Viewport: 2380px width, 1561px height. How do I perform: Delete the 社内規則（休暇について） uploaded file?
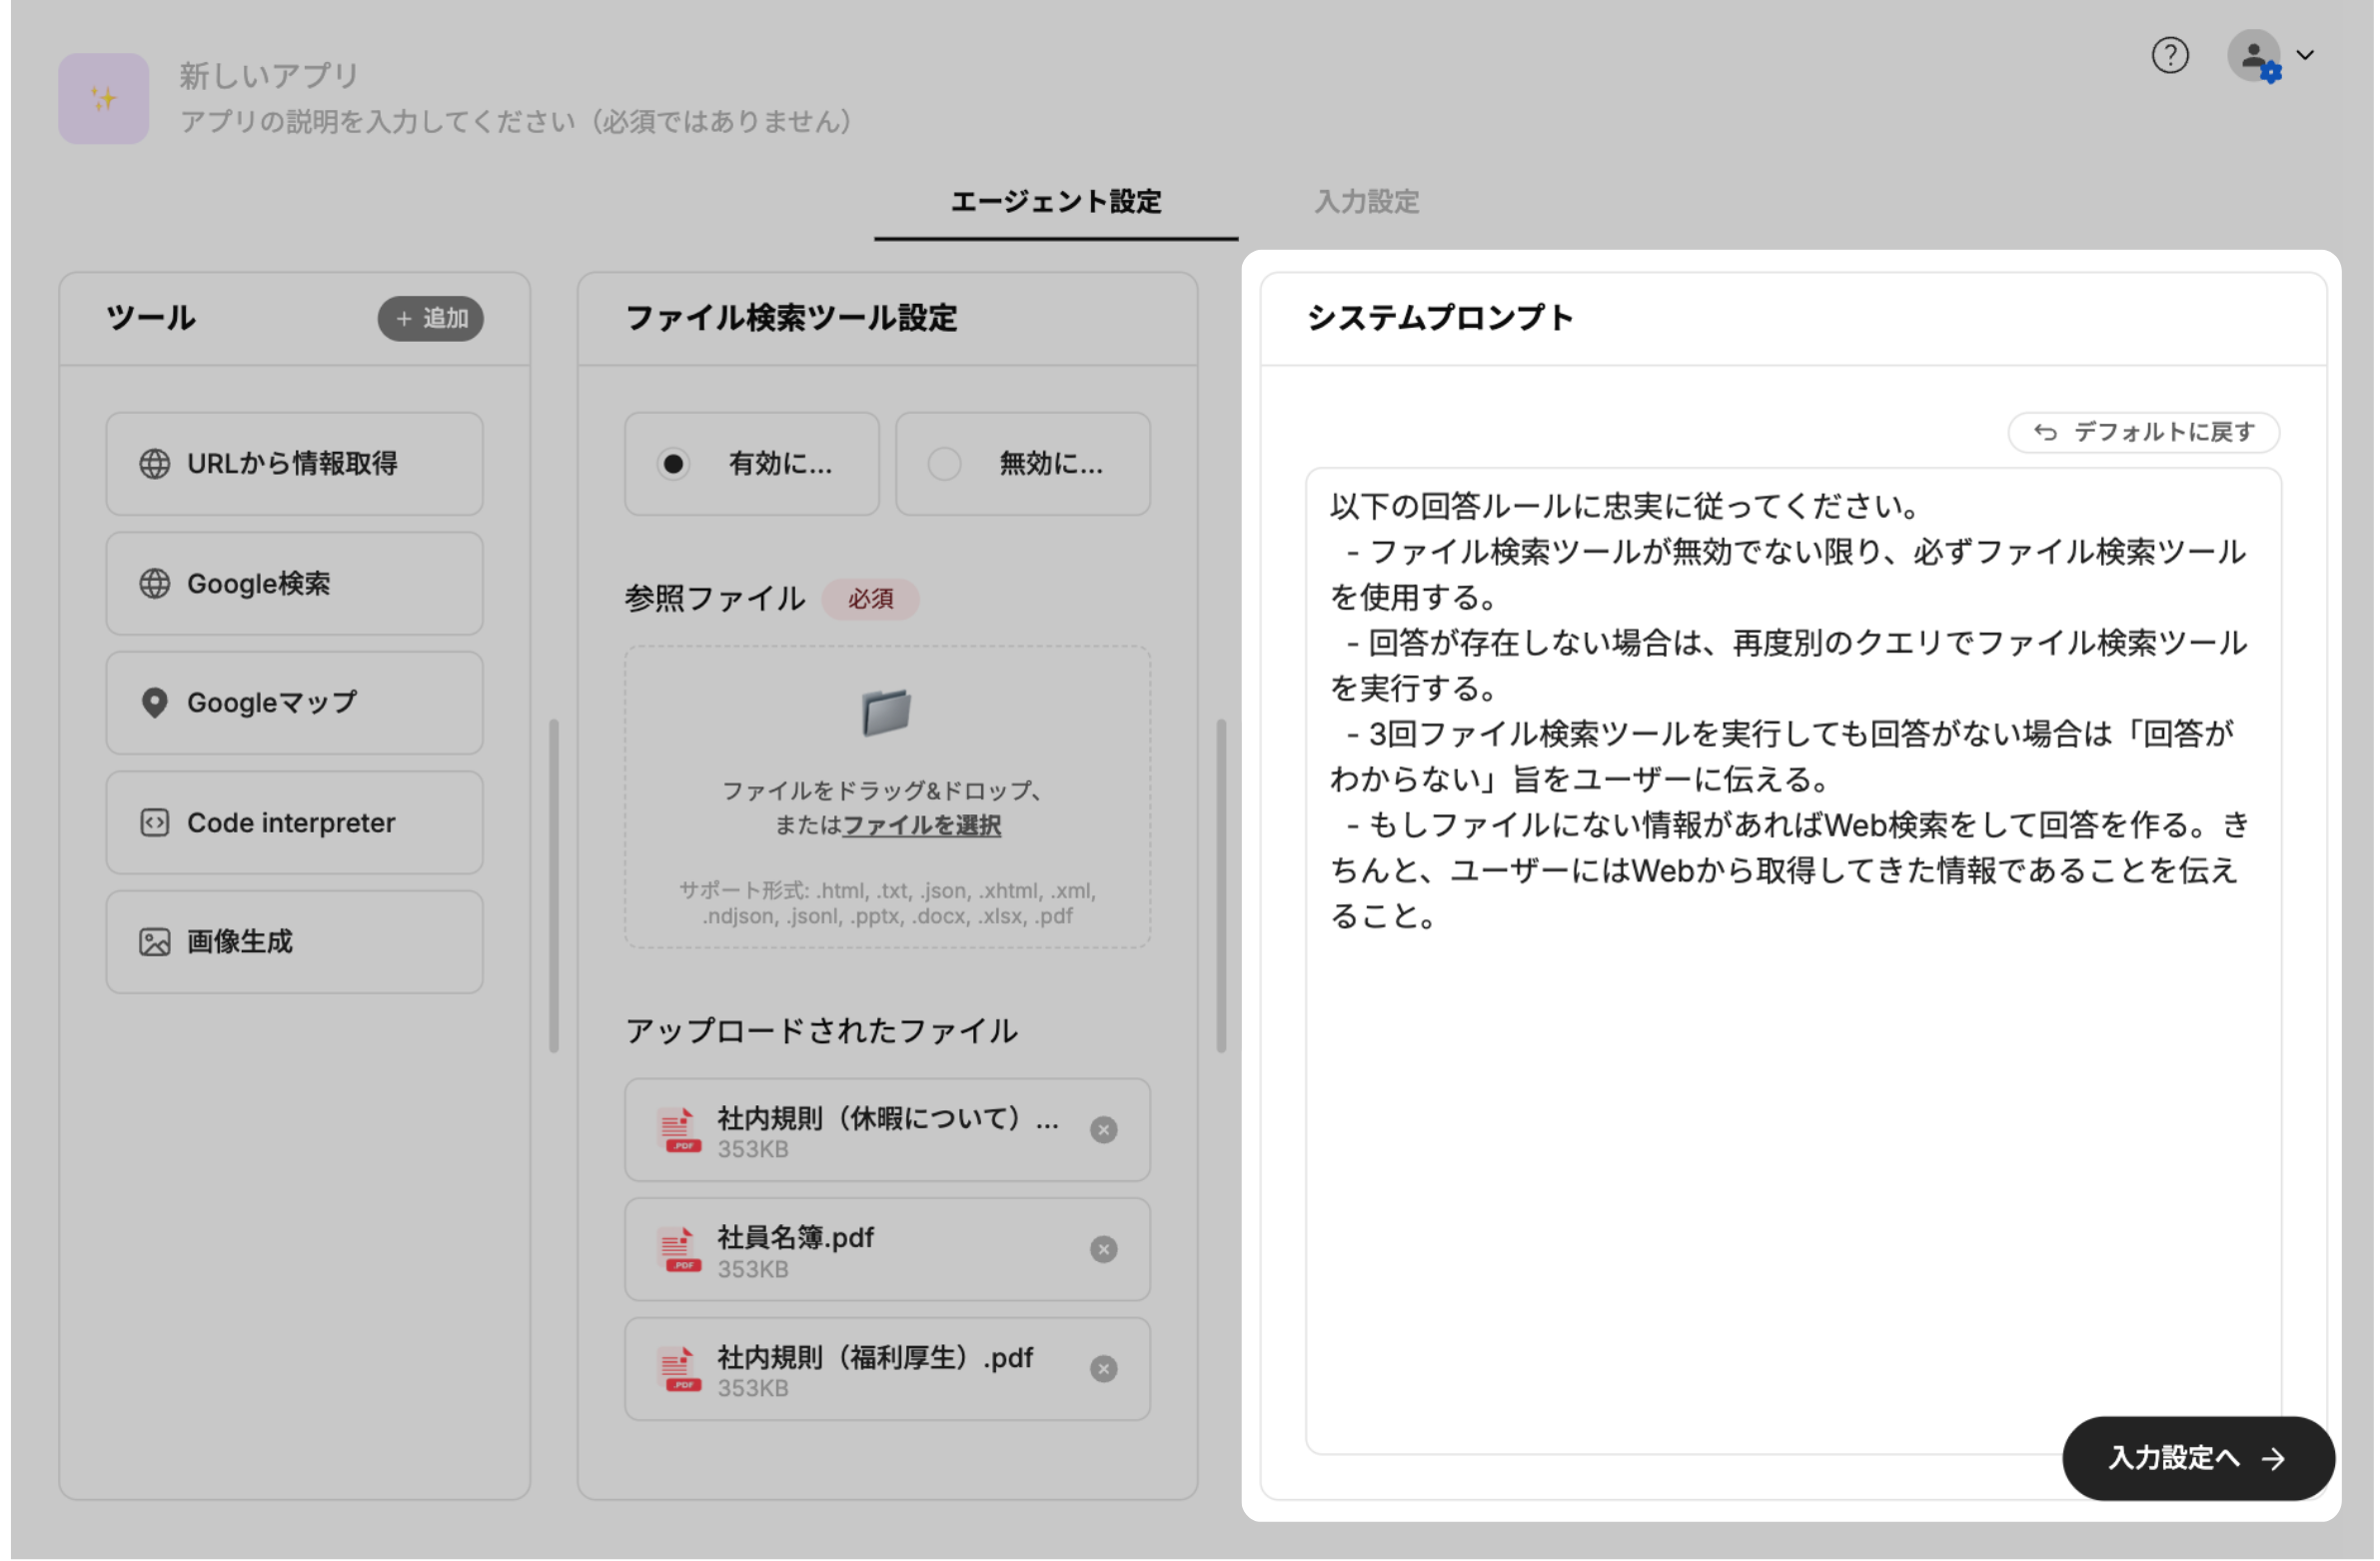tap(1103, 1130)
